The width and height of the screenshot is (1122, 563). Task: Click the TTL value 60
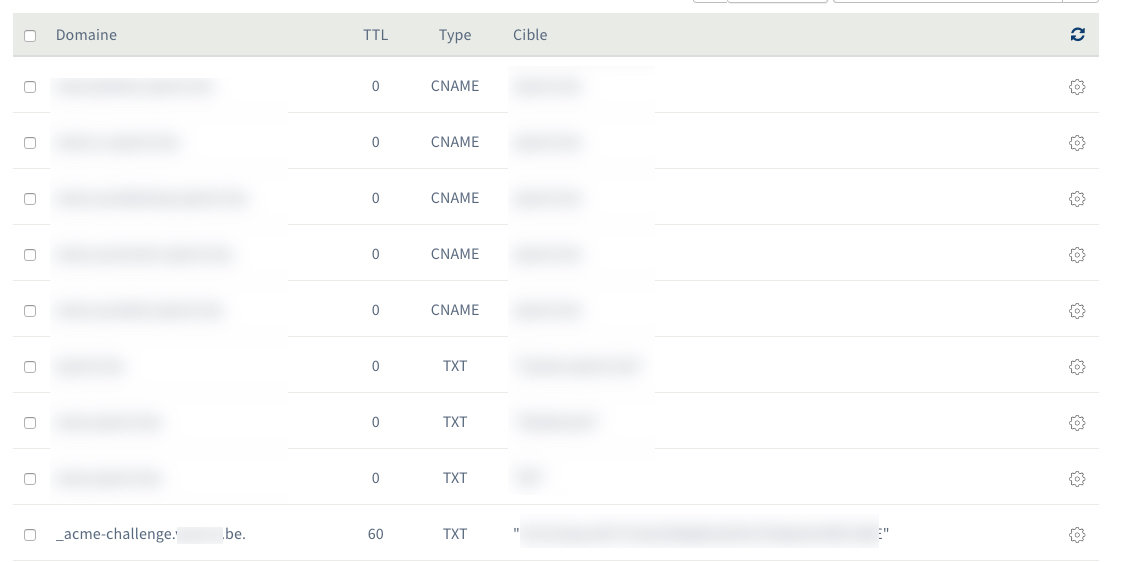coord(375,534)
